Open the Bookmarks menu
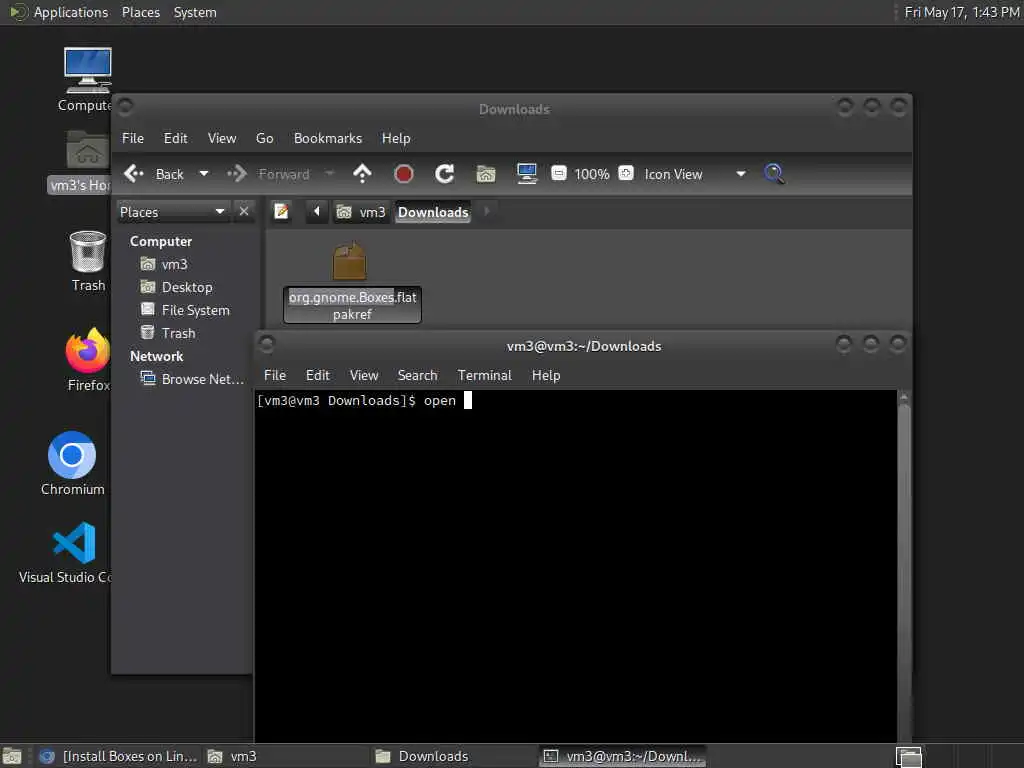 click(328, 138)
